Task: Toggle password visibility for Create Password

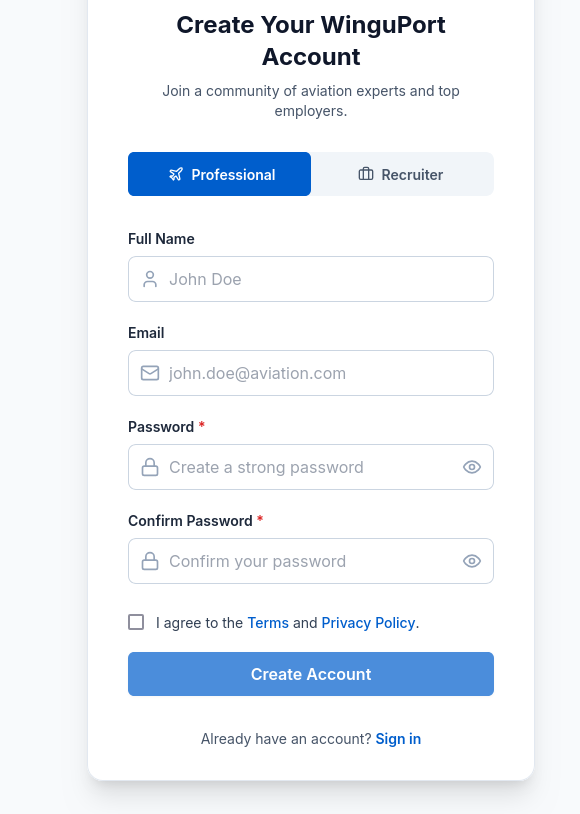Action: click(x=471, y=467)
